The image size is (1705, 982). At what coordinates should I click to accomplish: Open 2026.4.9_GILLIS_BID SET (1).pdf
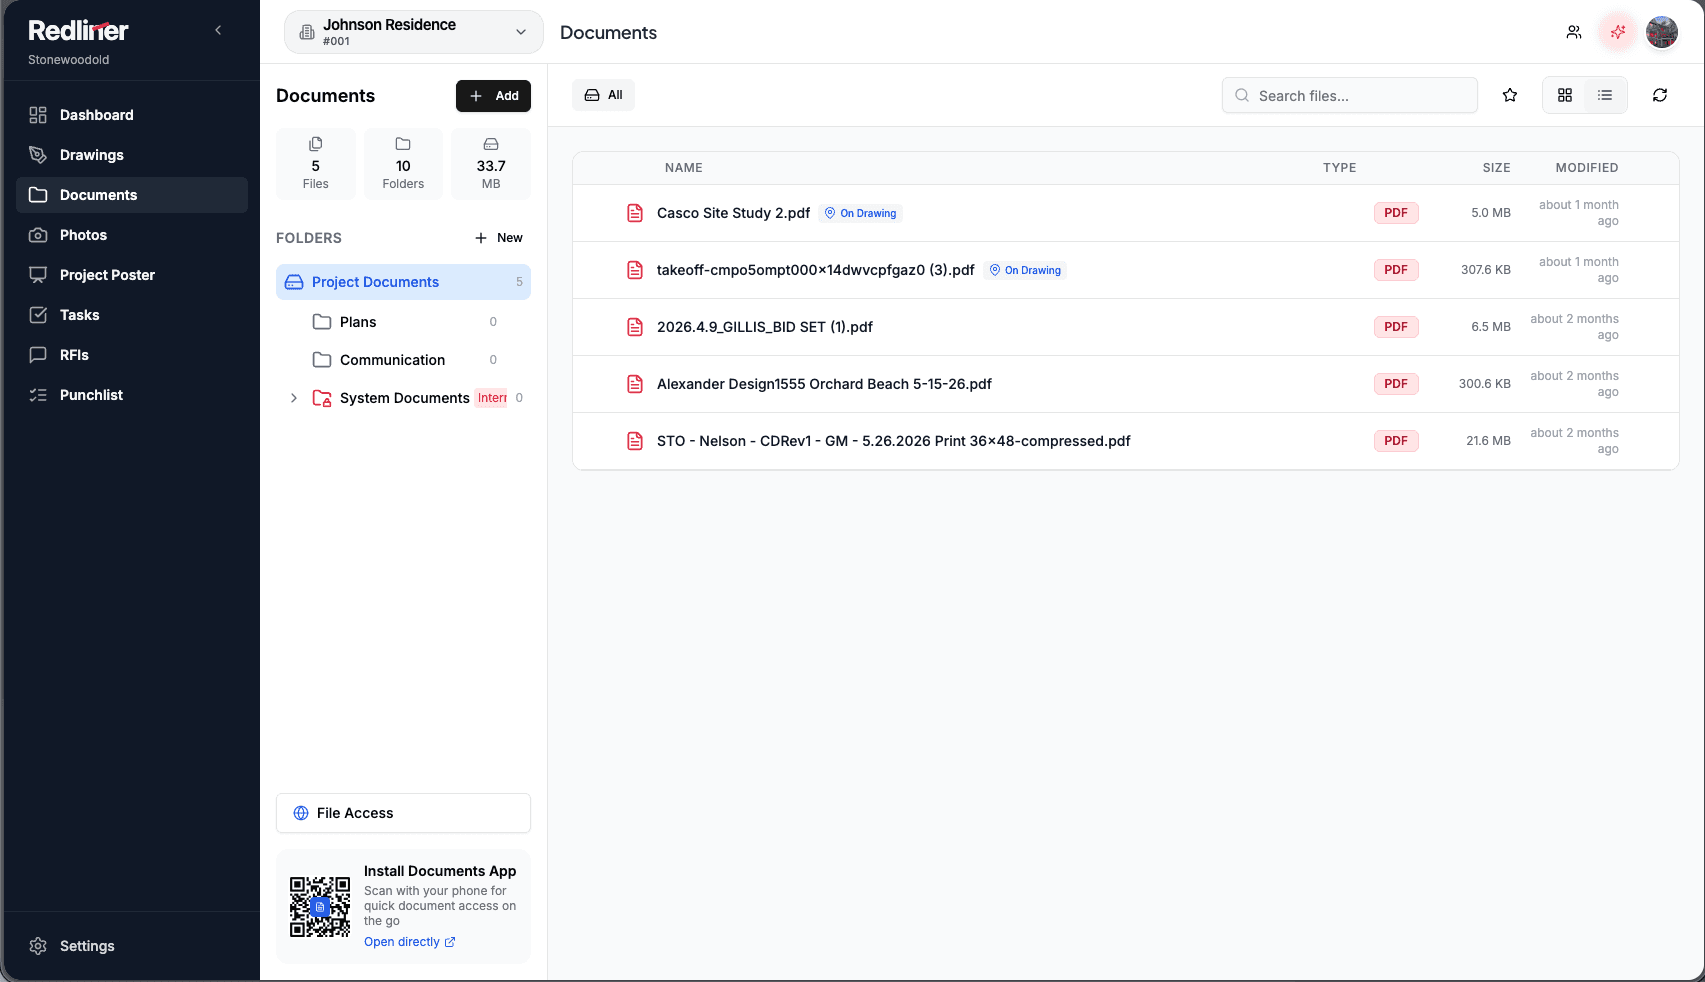(x=764, y=327)
